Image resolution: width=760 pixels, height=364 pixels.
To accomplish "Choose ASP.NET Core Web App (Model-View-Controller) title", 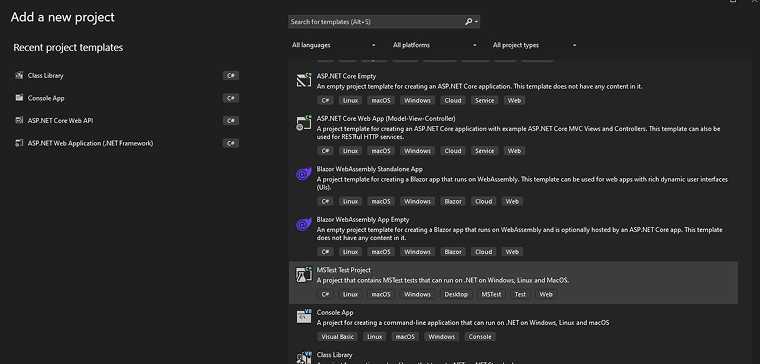I will tap(386, 118).
